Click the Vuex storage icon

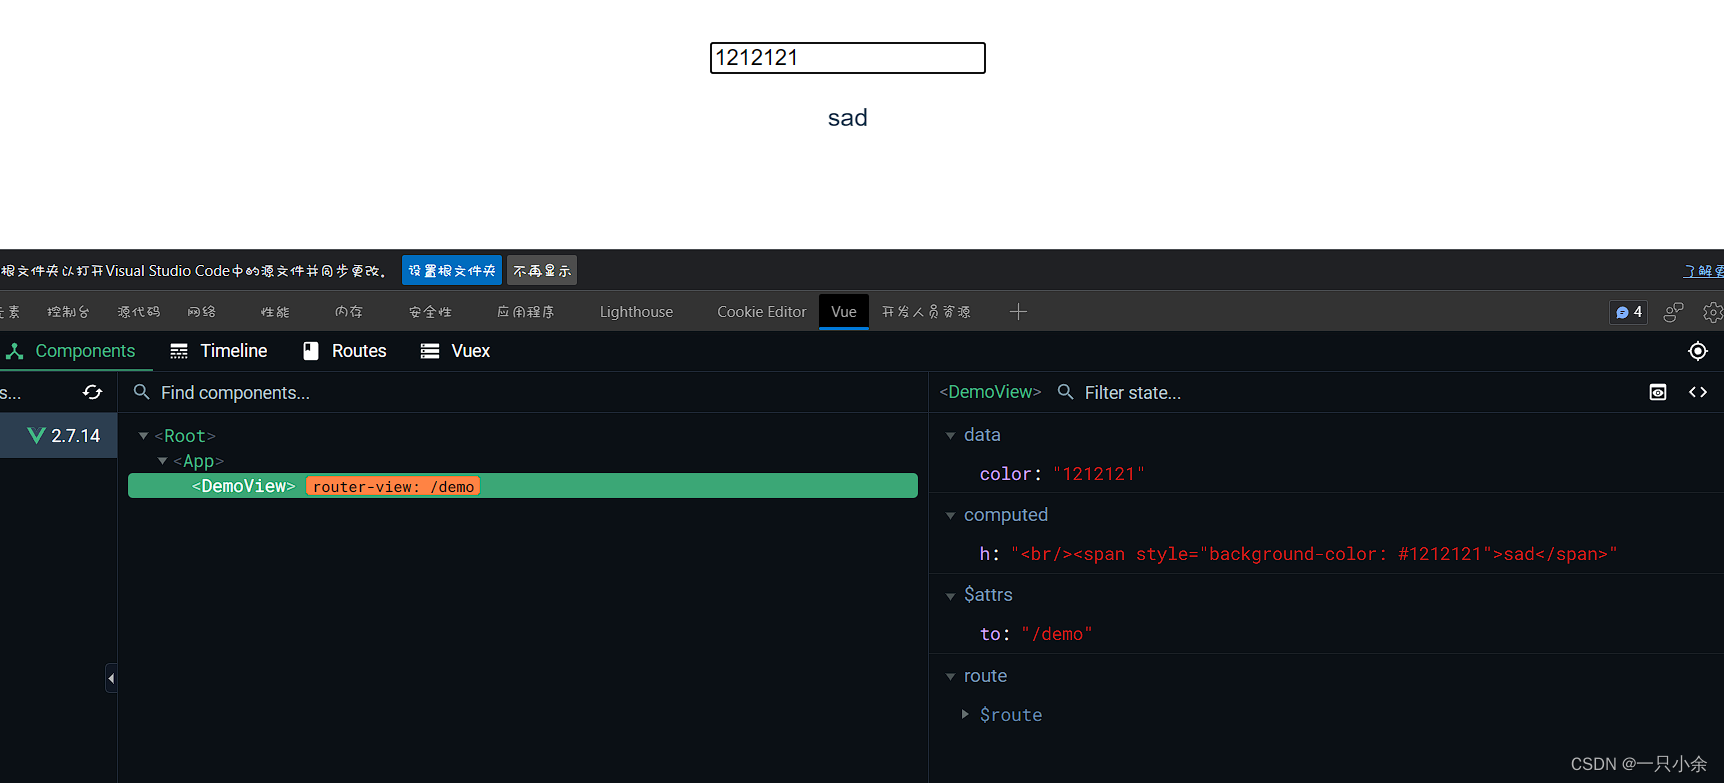pos(430,351)
